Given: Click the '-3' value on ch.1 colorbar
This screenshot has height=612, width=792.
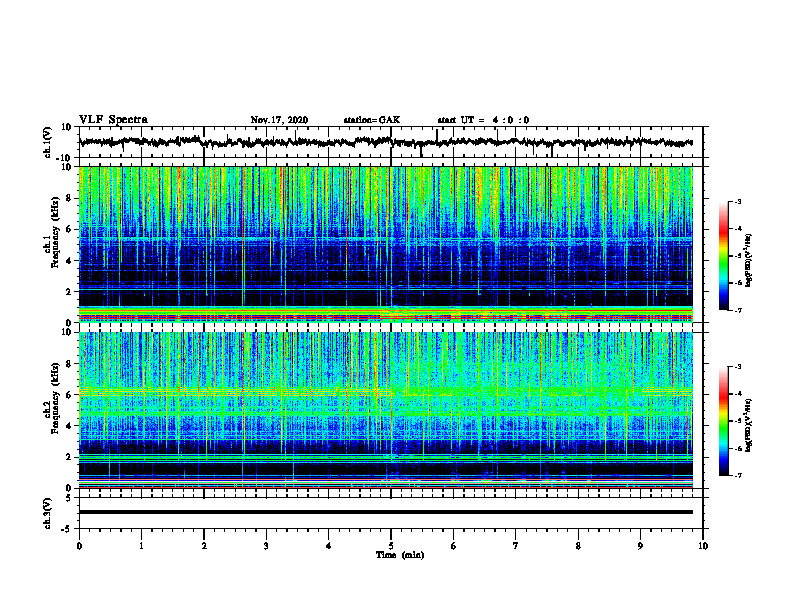Looking at the screenshot, I should (737, 202).
